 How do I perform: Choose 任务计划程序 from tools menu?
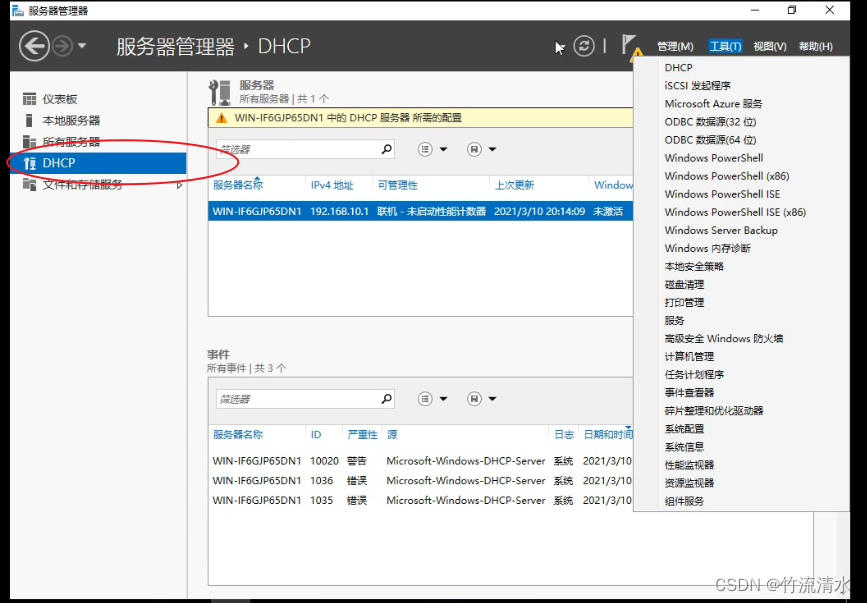[694, 375]
